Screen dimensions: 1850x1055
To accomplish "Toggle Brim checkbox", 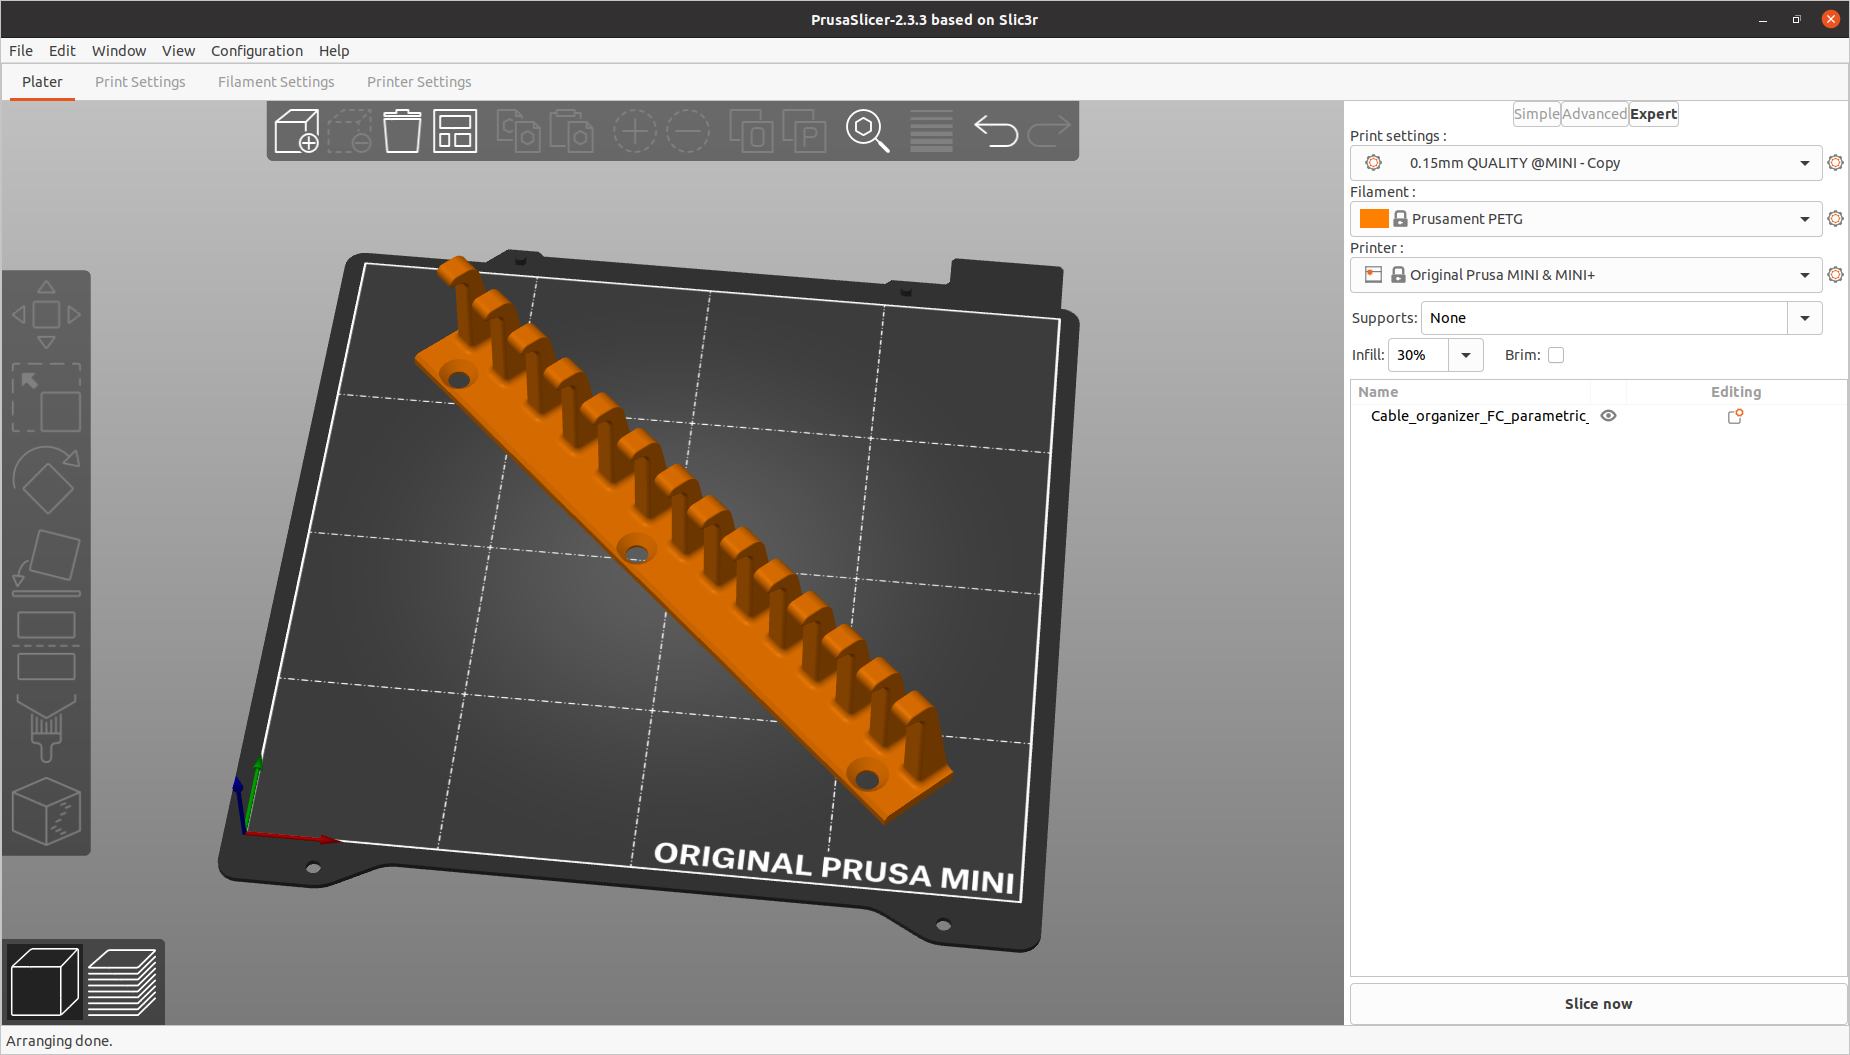I will point(1557,355).
